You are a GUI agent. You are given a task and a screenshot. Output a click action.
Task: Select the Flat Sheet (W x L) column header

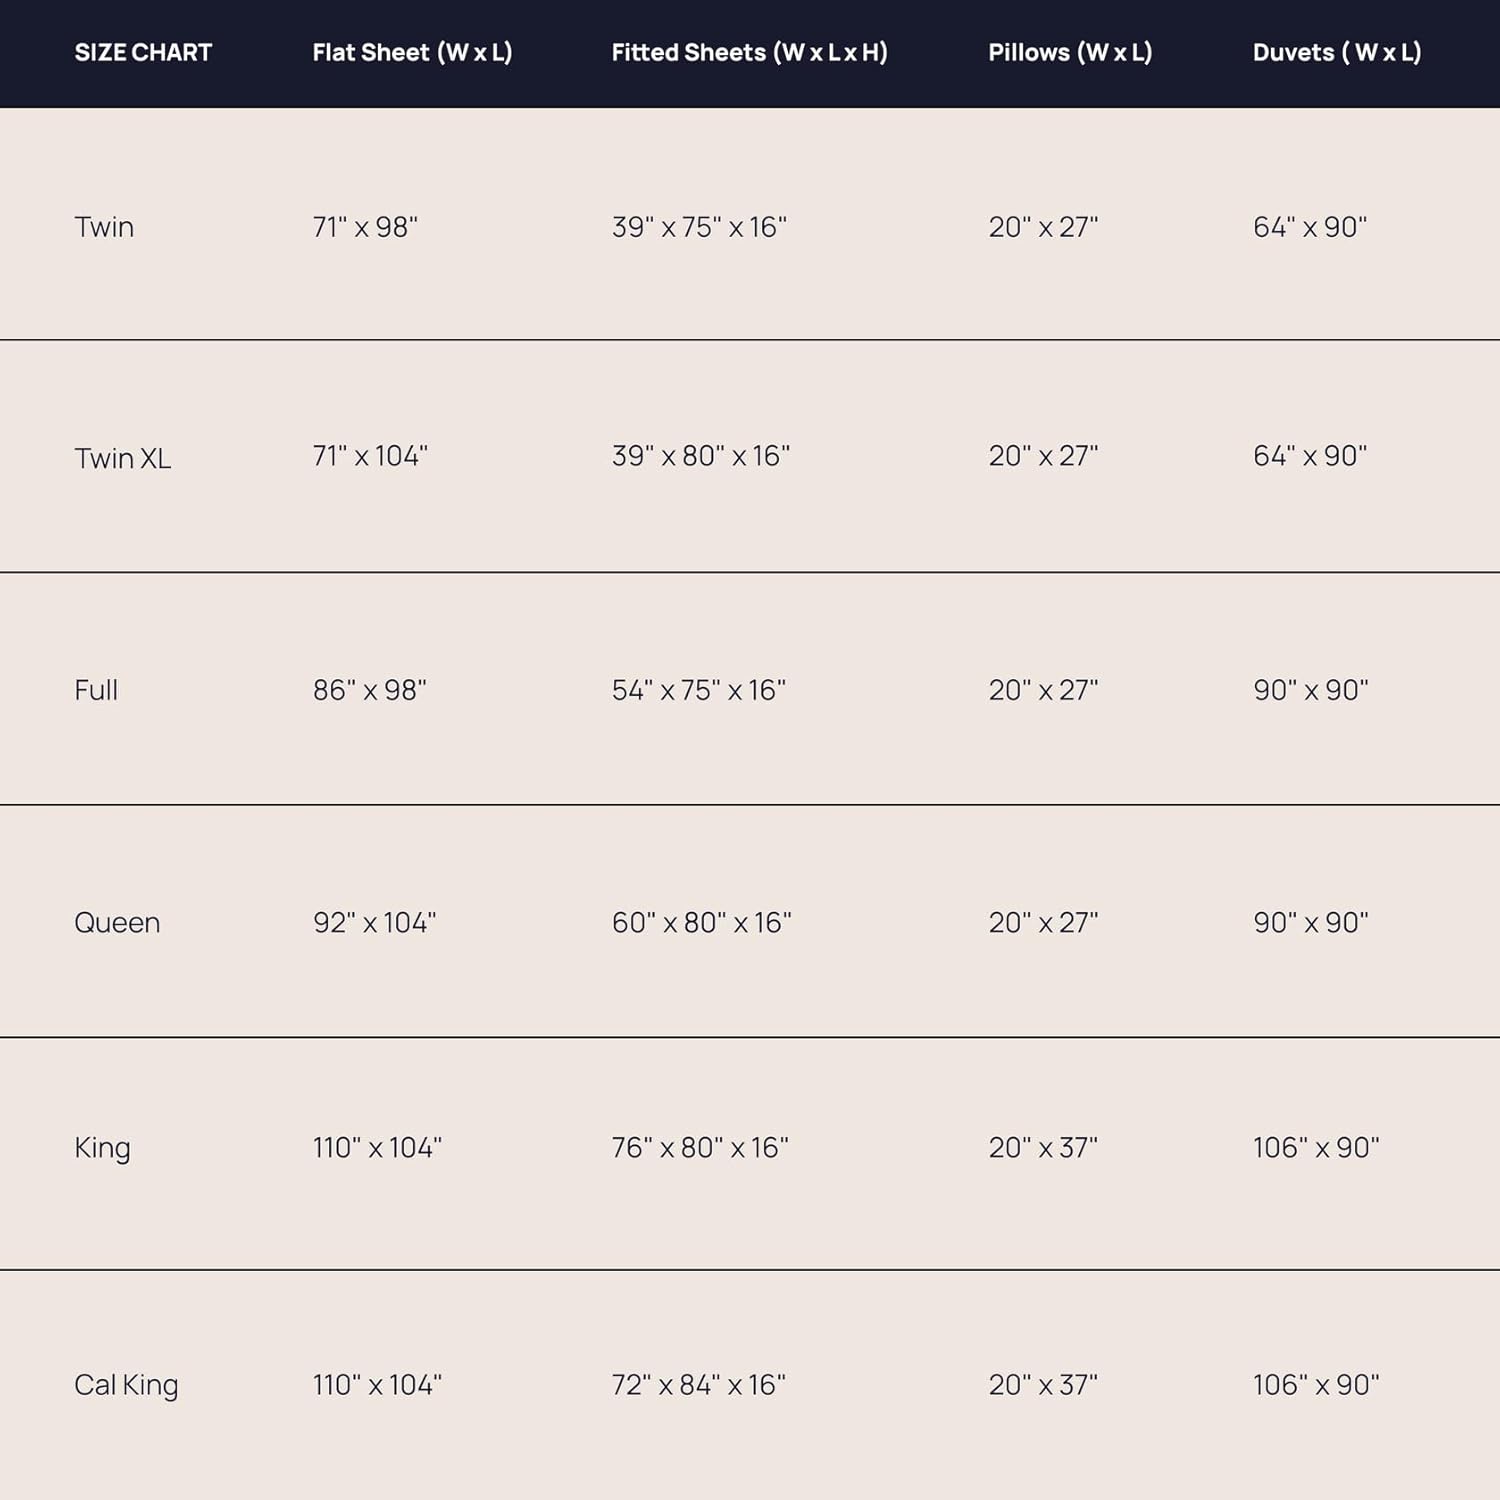[412, 53]
